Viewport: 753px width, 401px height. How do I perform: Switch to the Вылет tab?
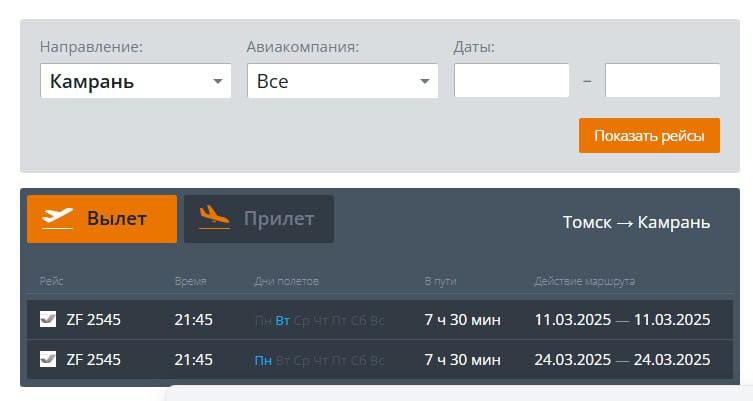tap(102, 218)
